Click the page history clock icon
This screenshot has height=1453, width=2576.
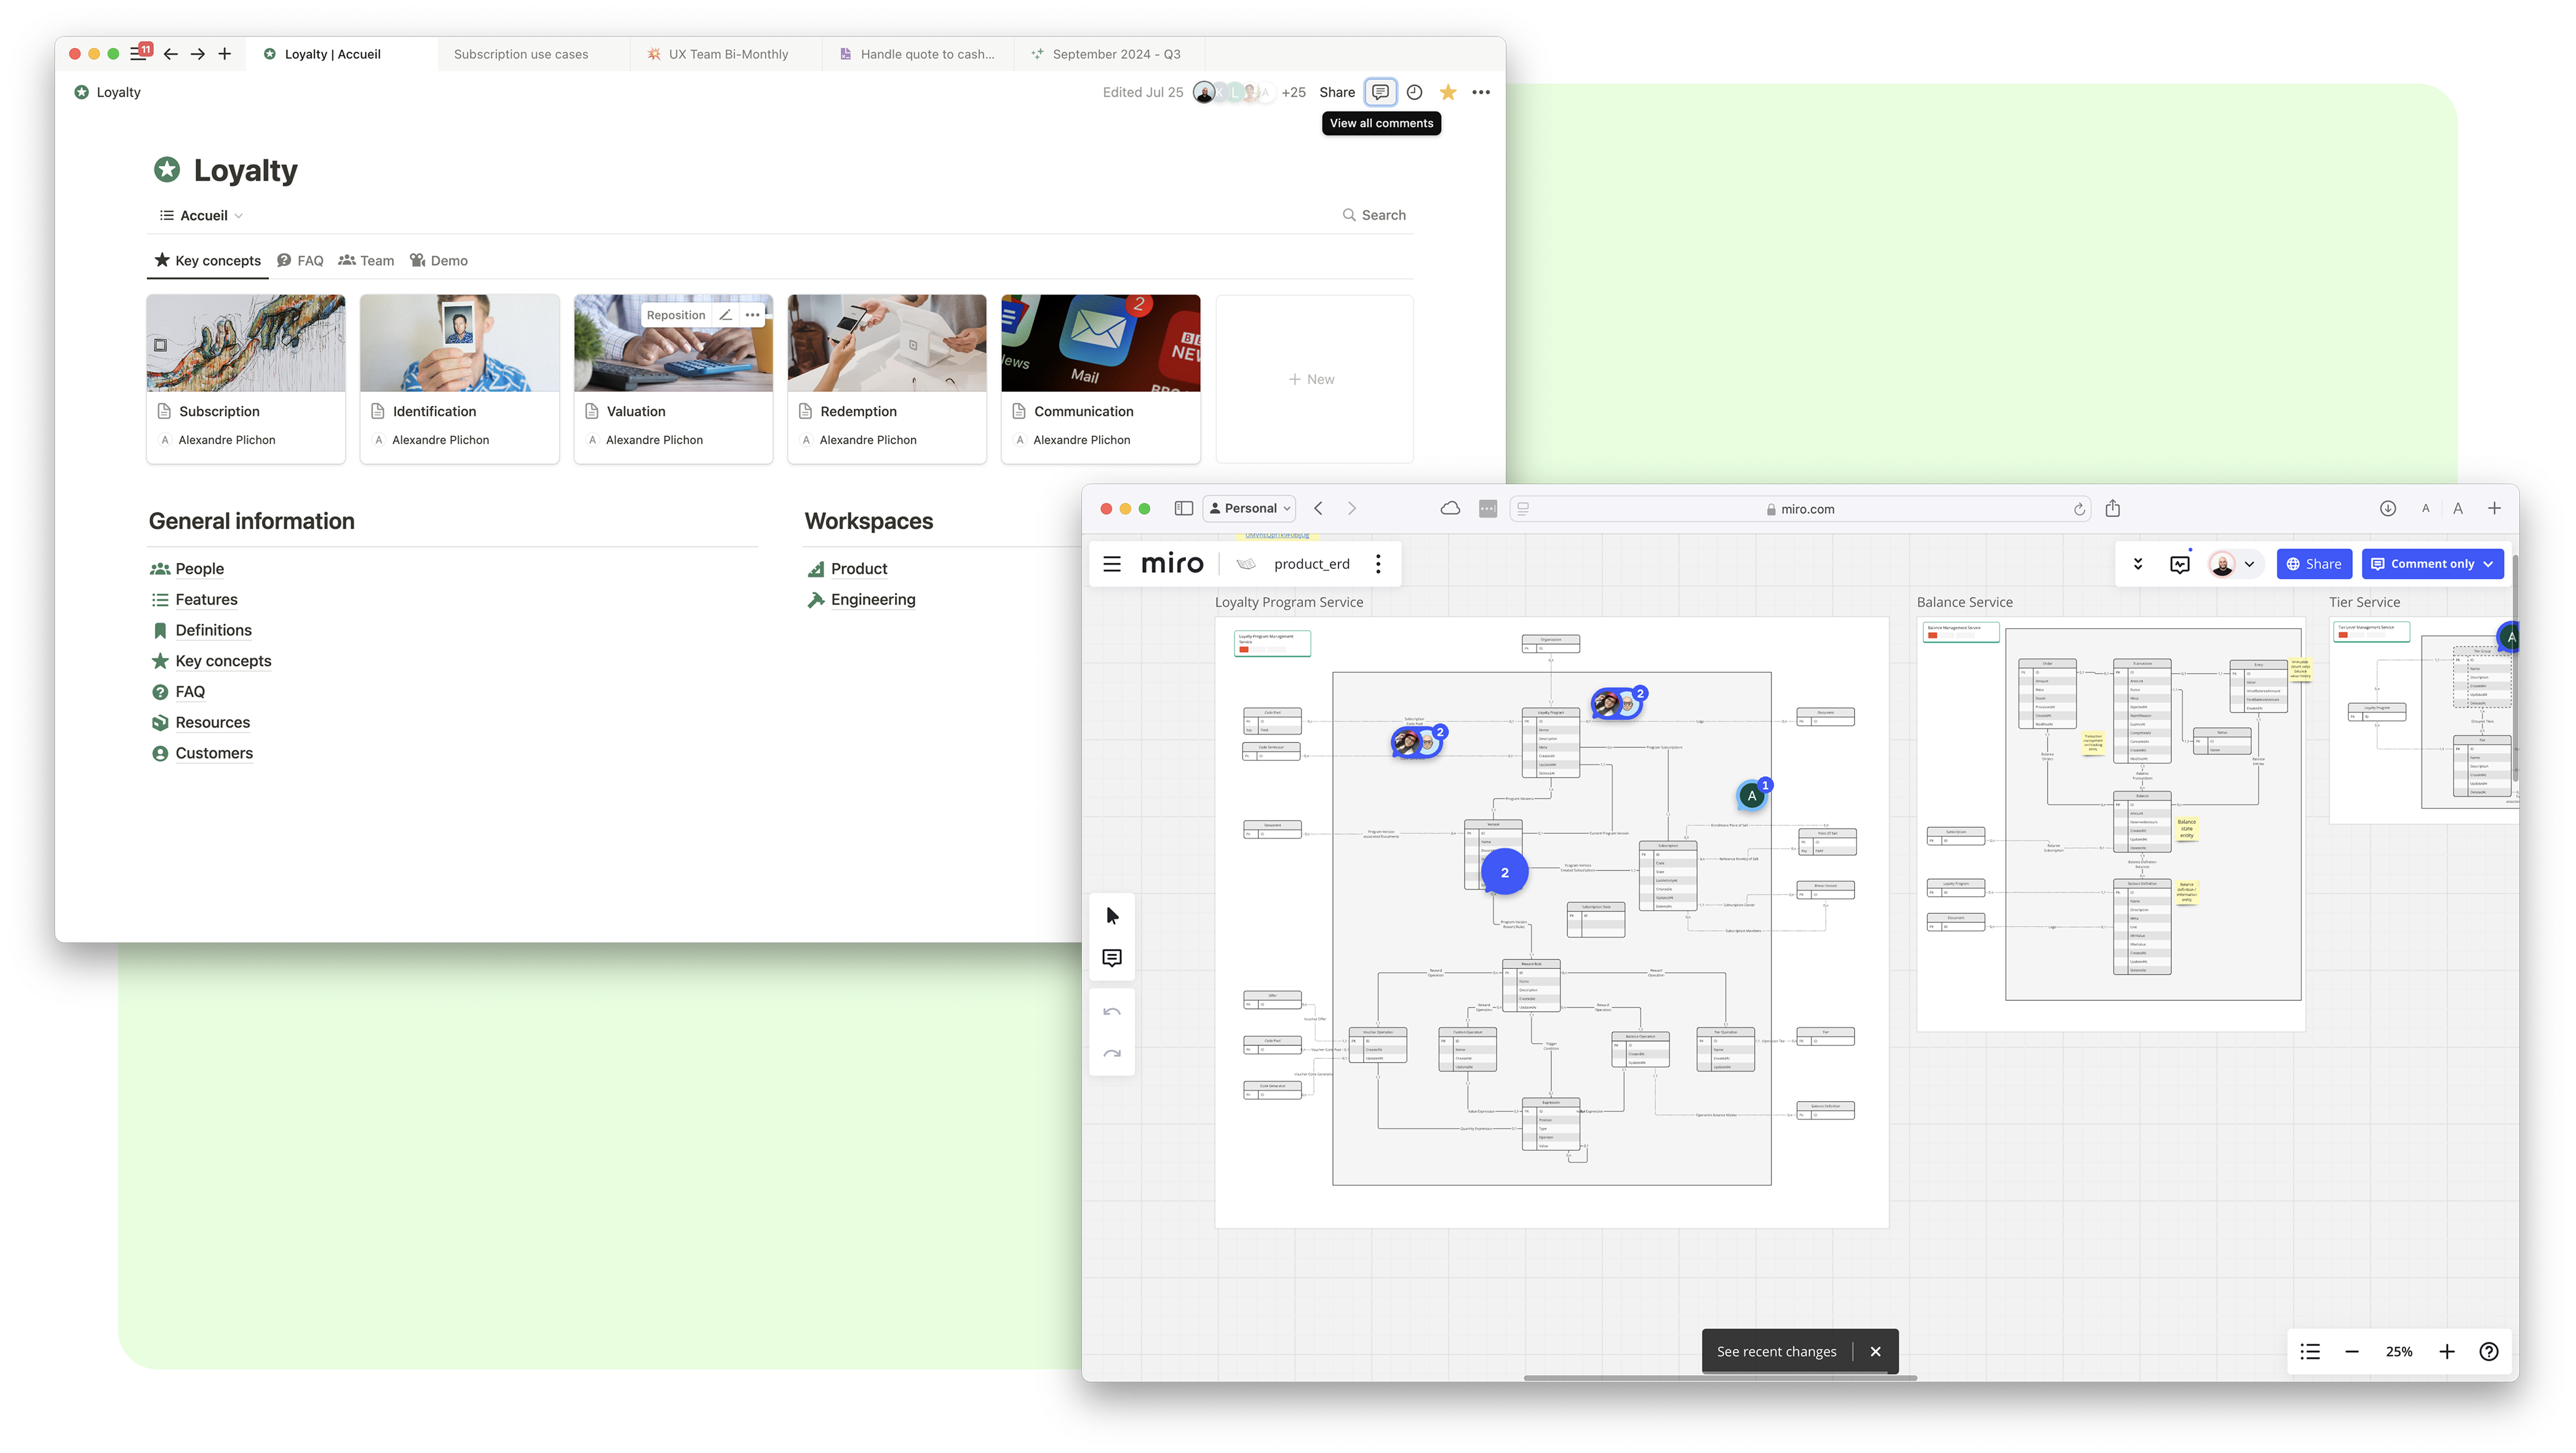1414,92
